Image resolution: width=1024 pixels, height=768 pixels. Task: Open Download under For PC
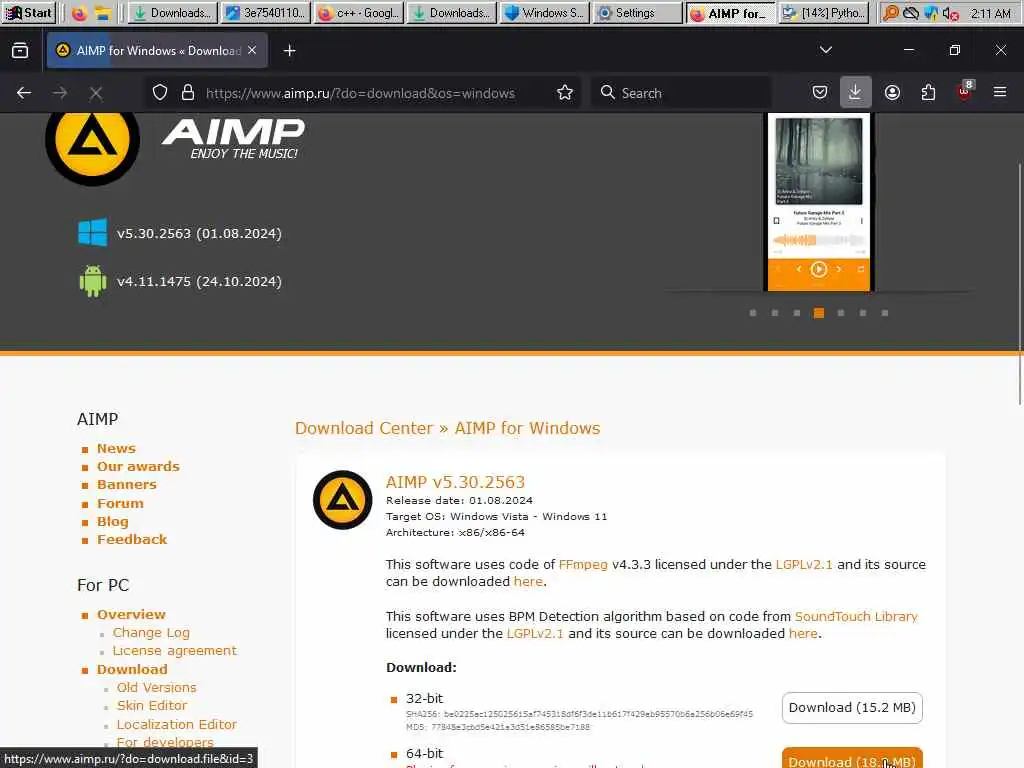coord(132,669)
